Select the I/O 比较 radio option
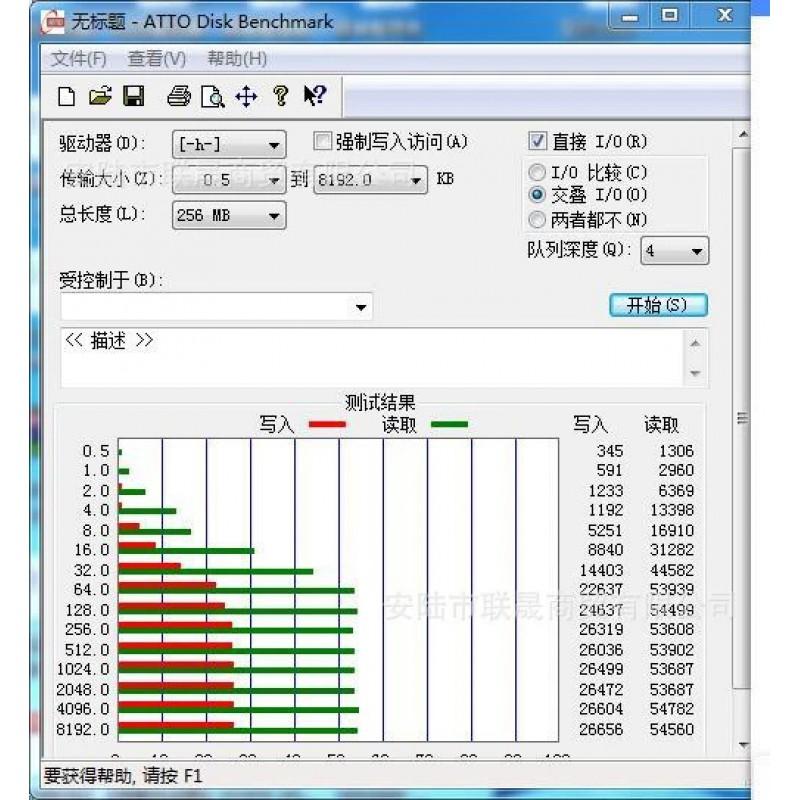The image size is (800, 800). click(537, 172)
